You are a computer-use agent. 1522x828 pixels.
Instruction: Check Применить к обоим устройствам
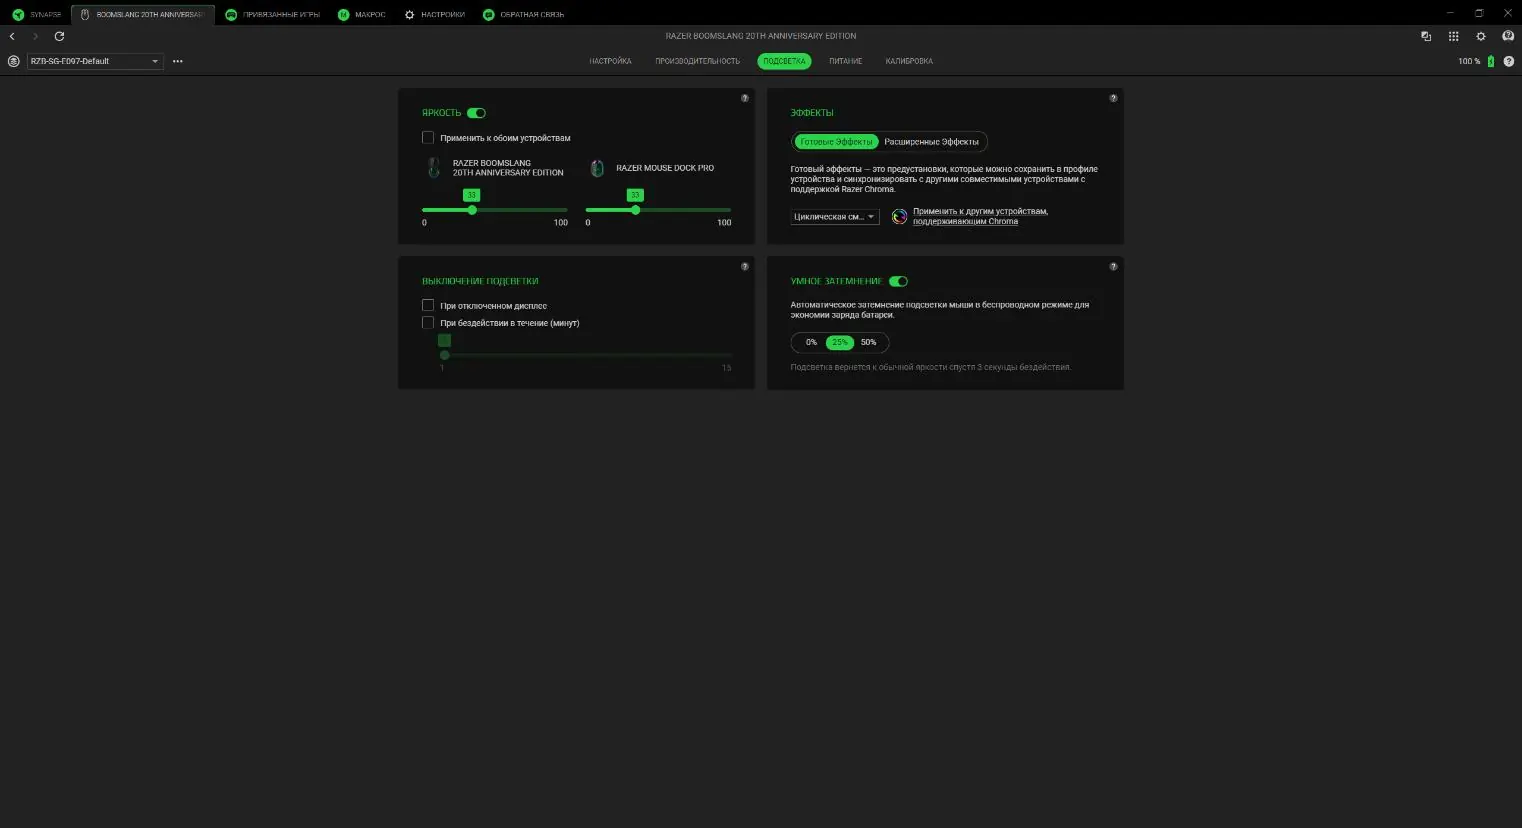click(428, 138)
